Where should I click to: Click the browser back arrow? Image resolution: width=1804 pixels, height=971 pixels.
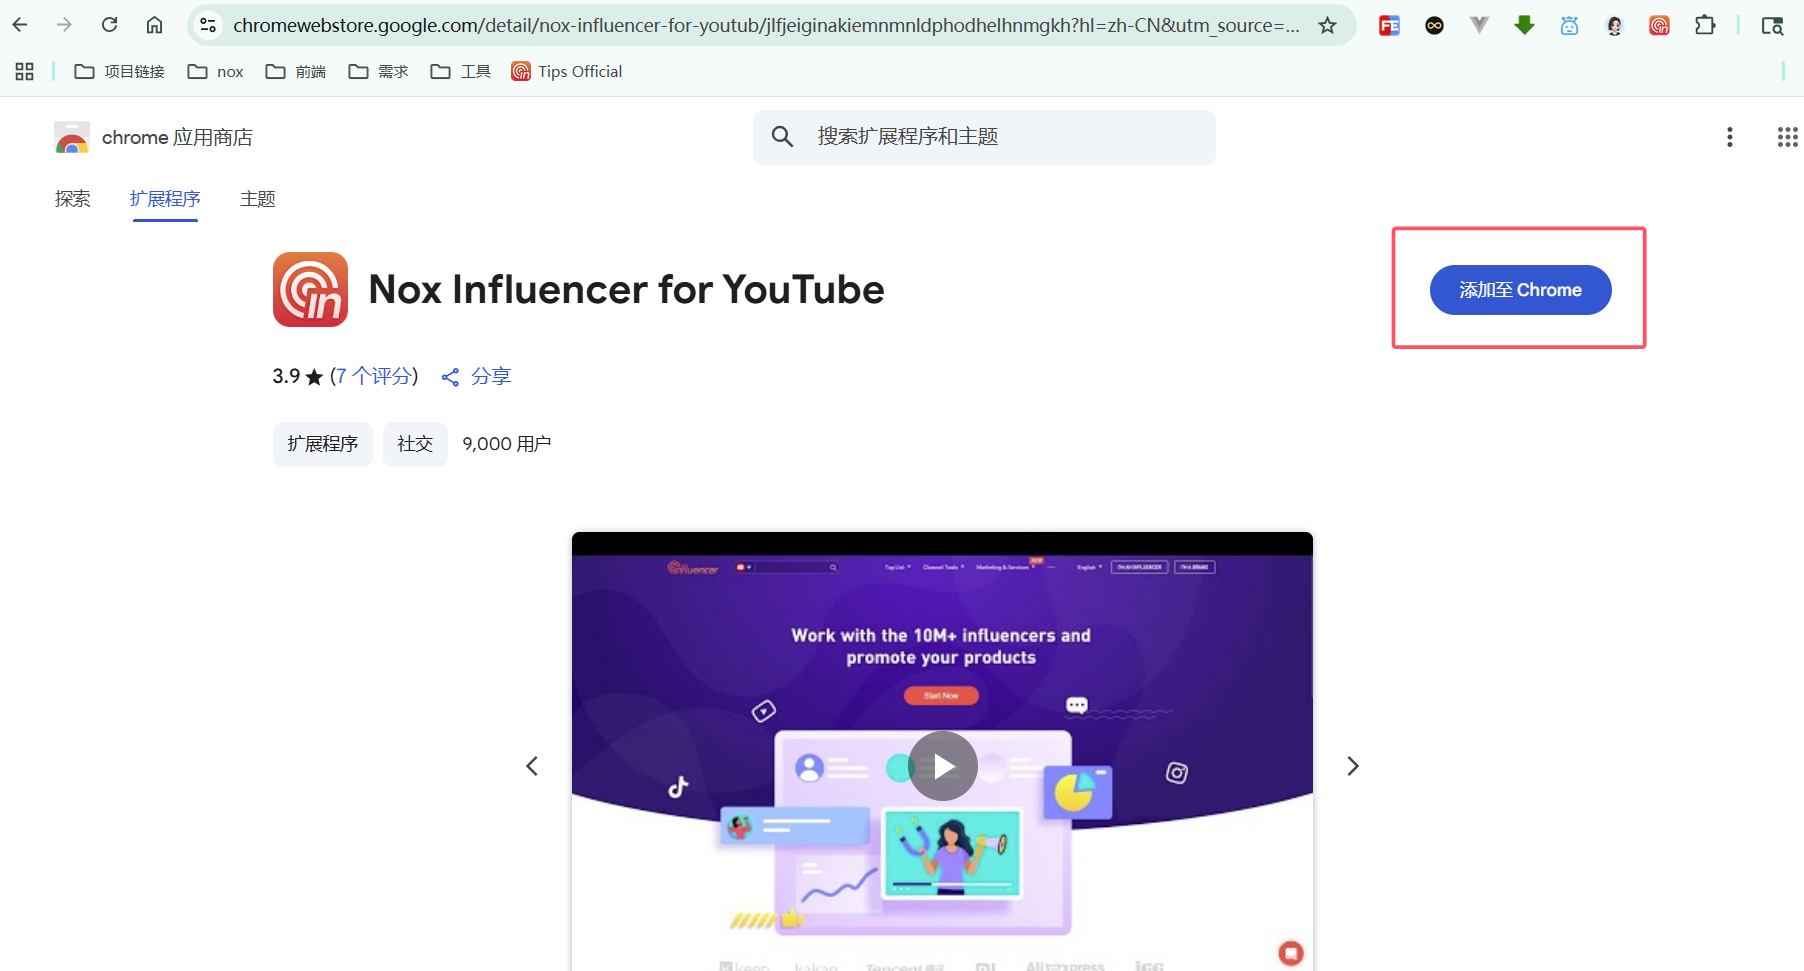20,25
